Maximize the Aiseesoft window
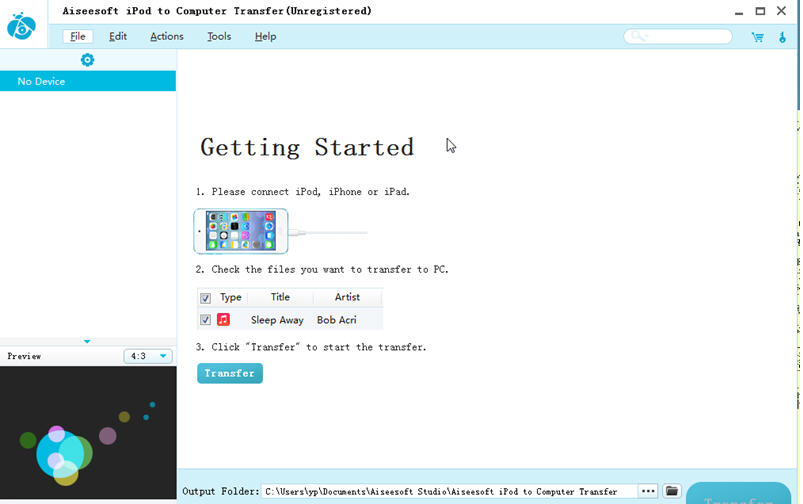Viewport: 803px width, 504px height. pos(760,11)
